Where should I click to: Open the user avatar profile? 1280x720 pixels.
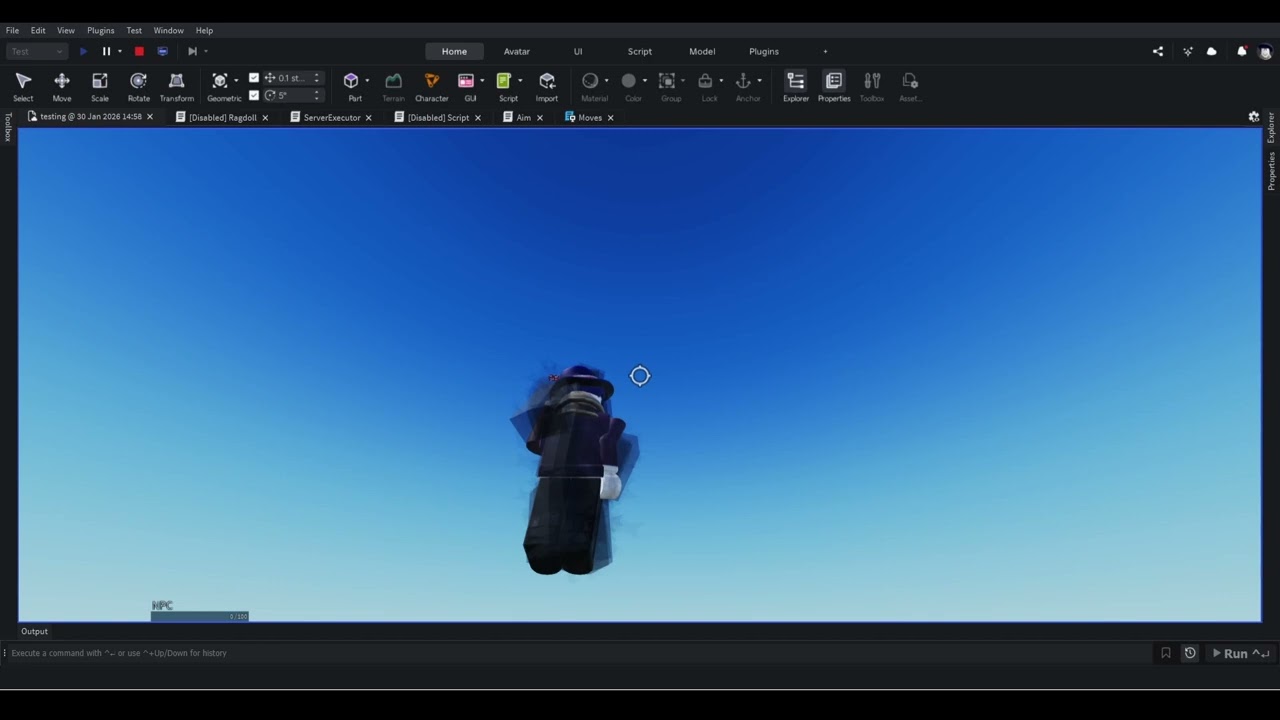(1265, 52)
